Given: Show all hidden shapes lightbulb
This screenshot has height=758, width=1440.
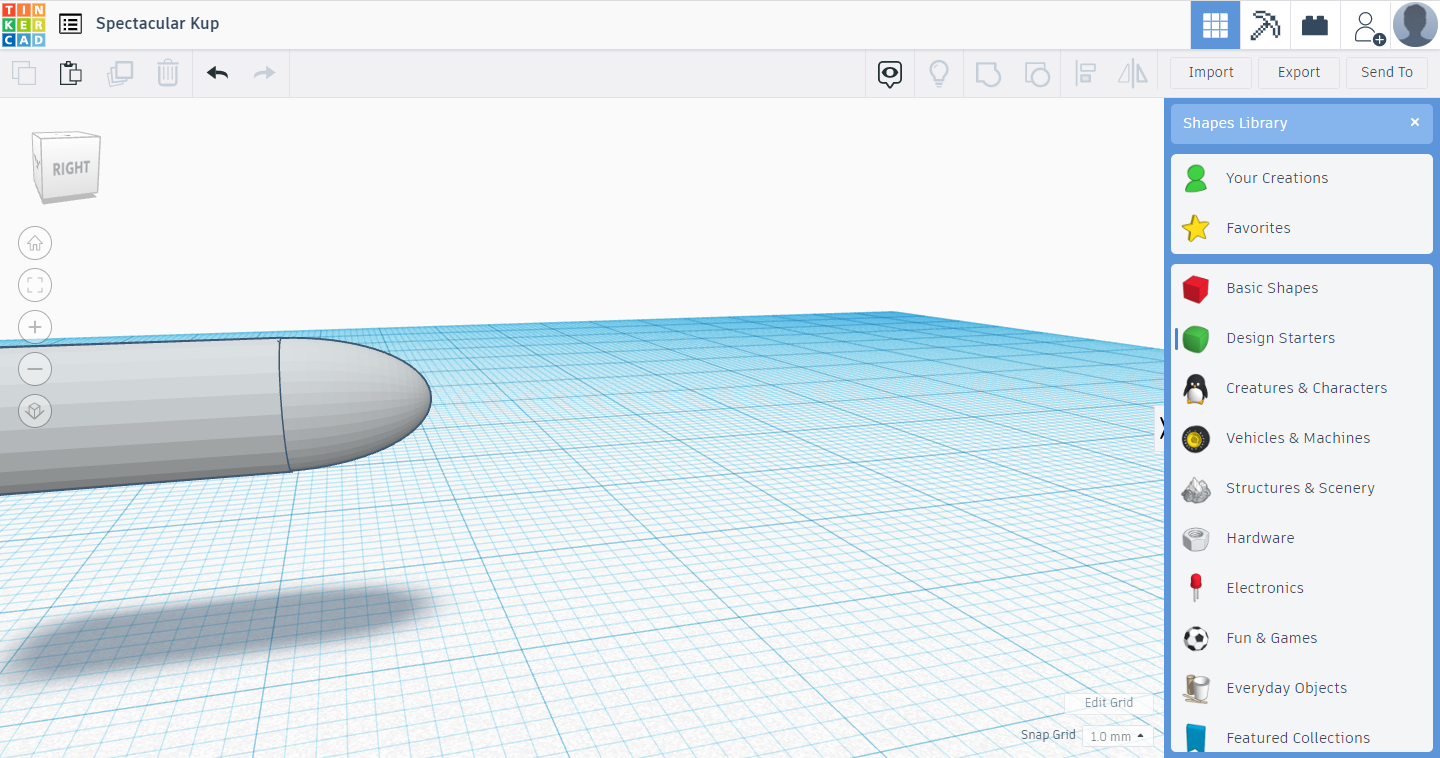Looking at the screenshot, I should (939, 74).
